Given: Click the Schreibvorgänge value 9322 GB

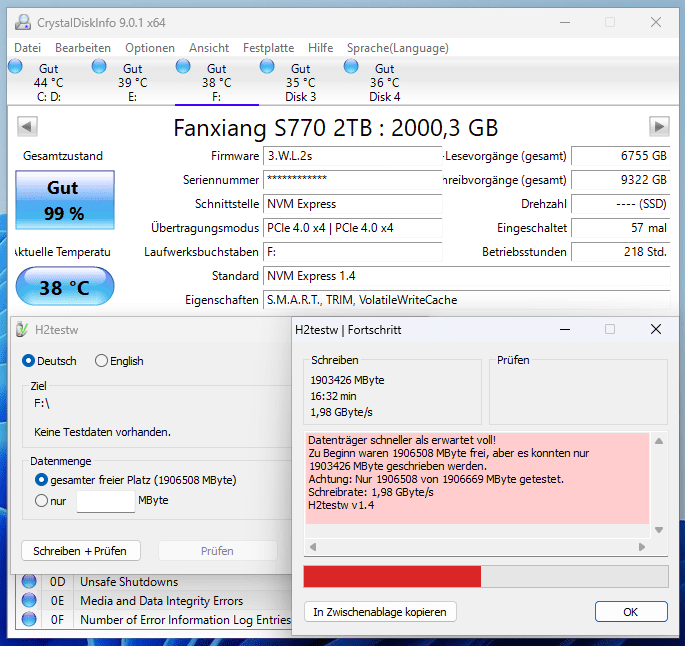Looking at the screenshot, I should click(x=621, y=180).
